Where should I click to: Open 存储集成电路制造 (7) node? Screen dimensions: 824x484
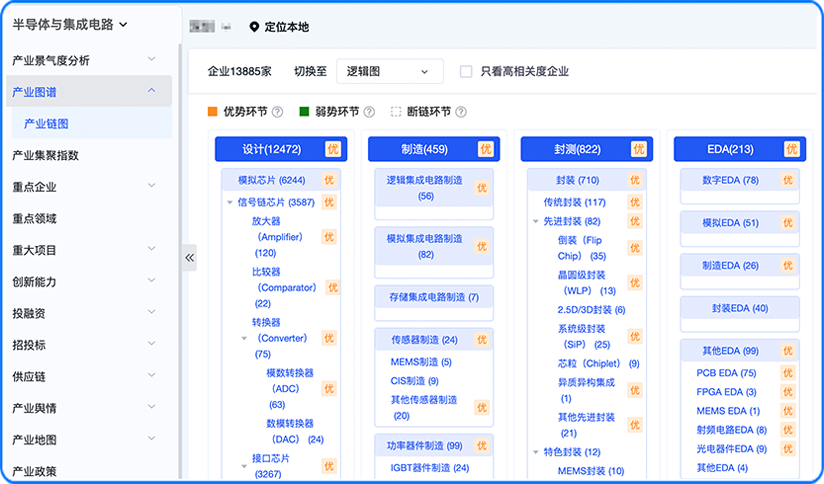coord(434,297)
